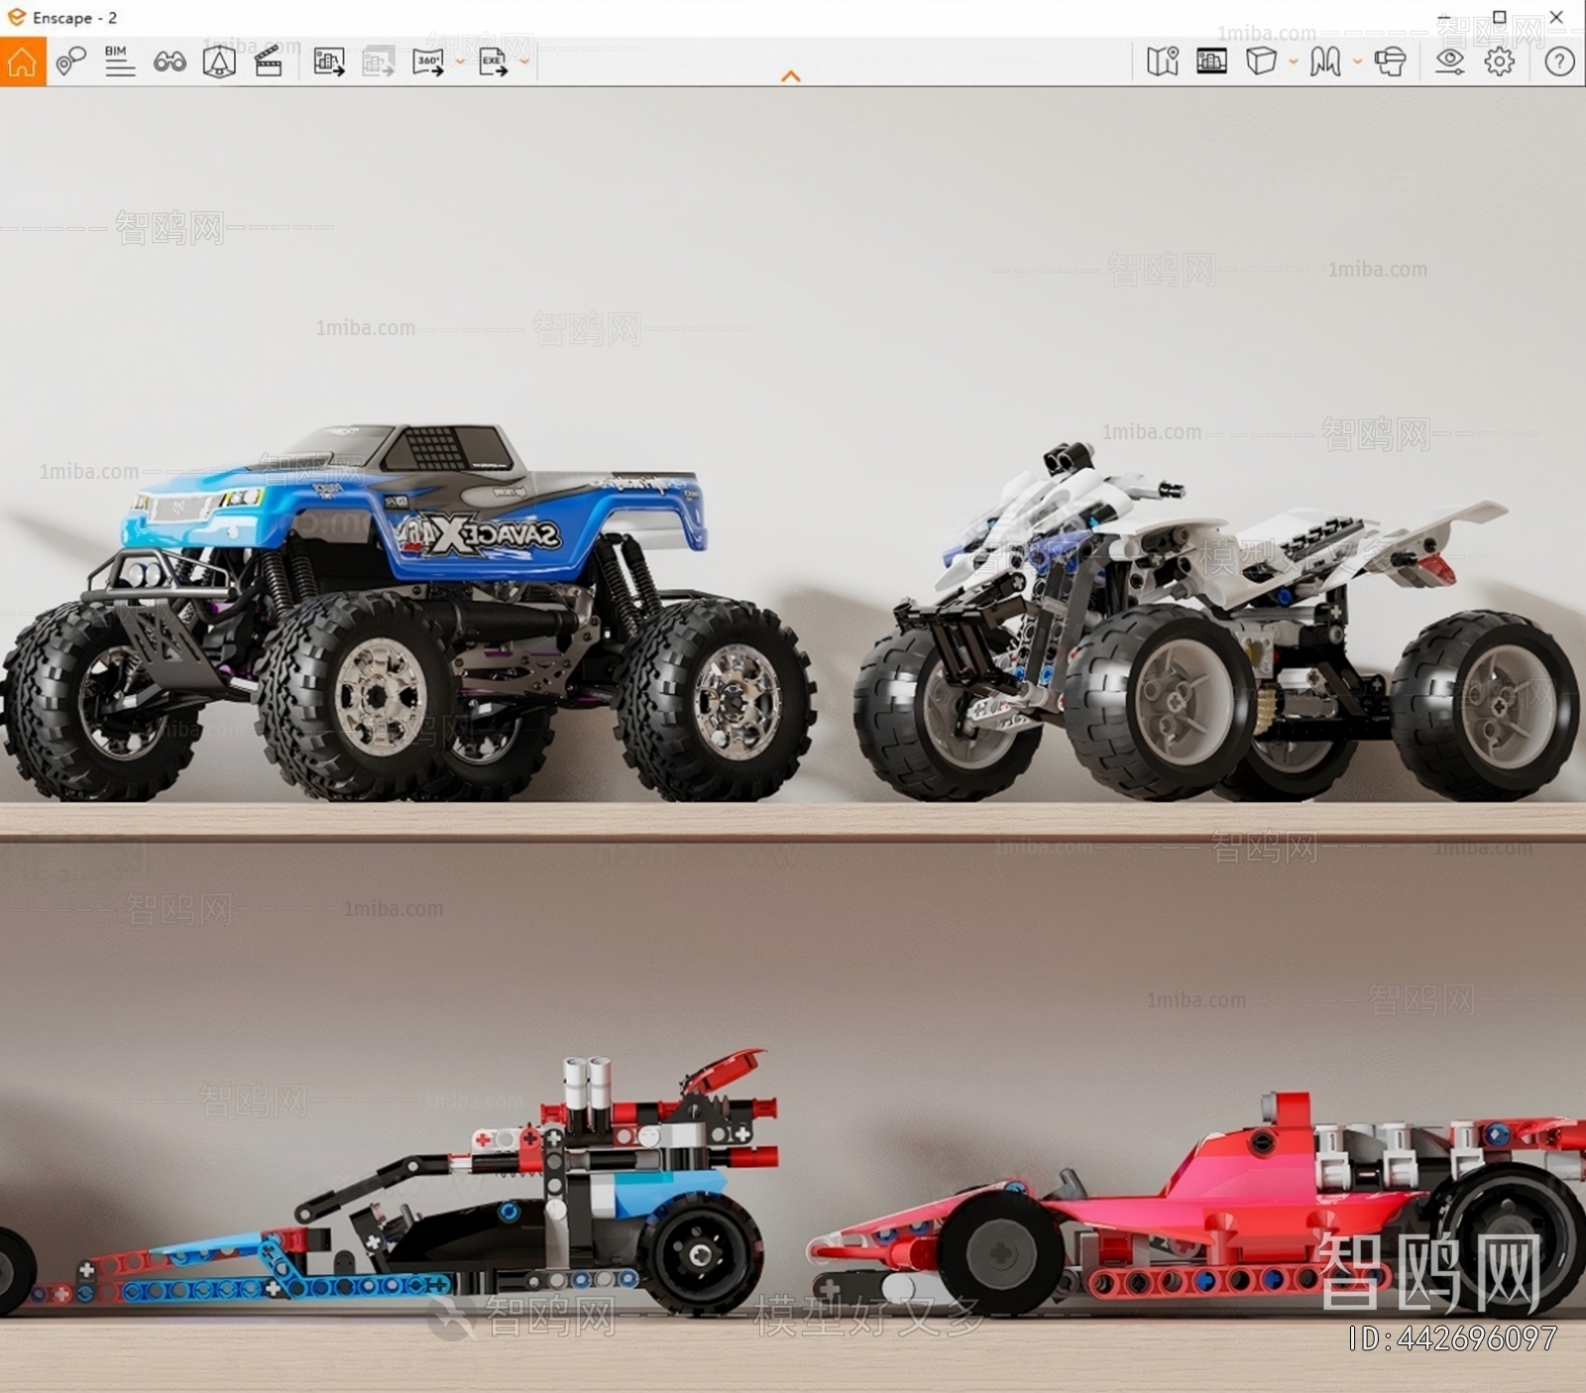
Task: Click the Enscape logo in title bar
Action: click(16, 17)
